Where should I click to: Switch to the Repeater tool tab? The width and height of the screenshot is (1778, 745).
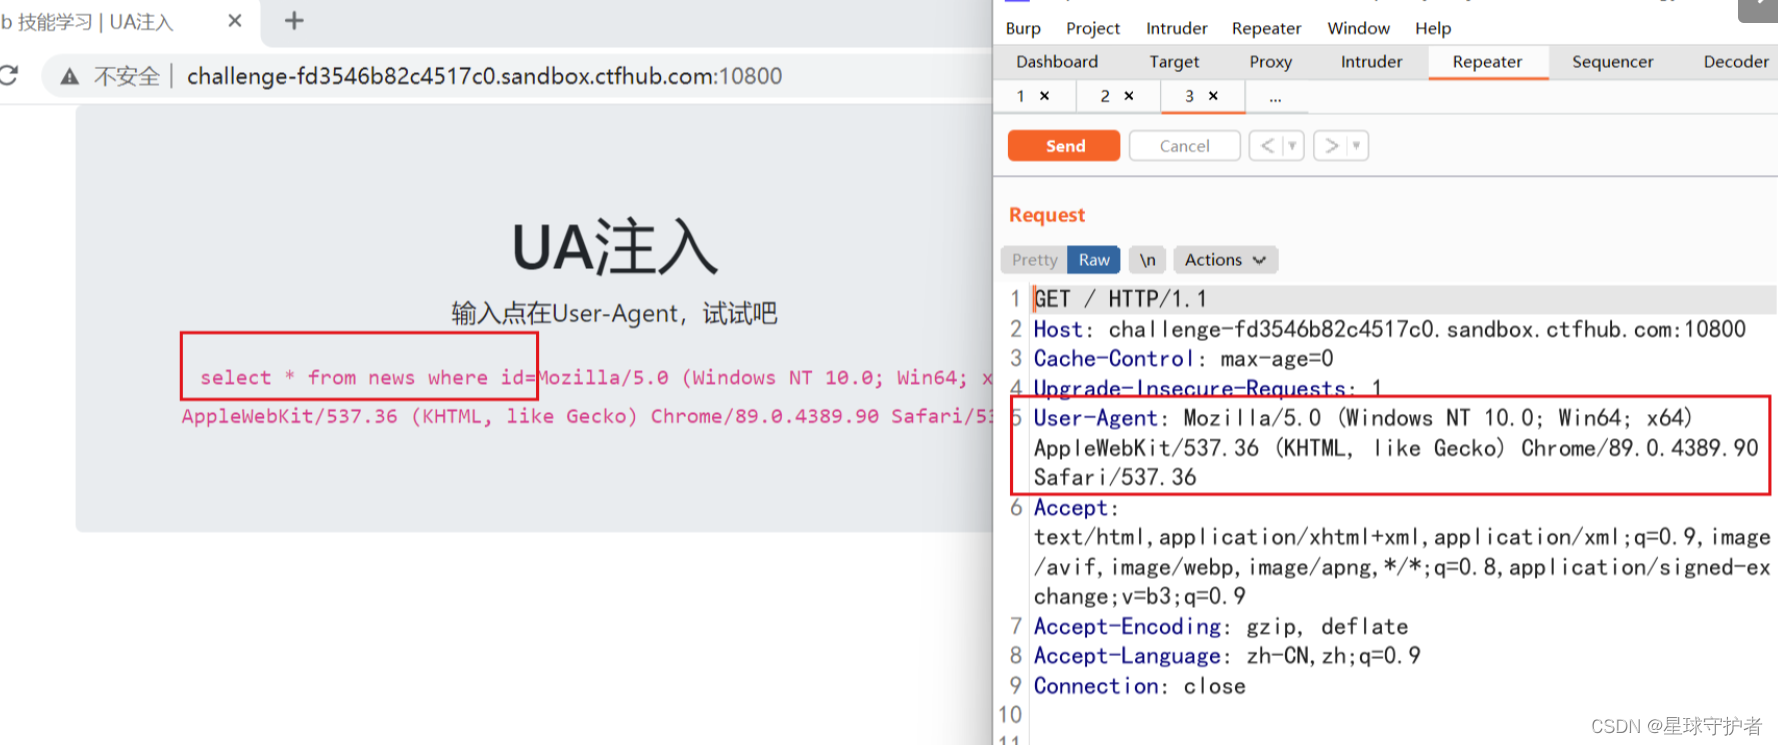click(1488, 62)
